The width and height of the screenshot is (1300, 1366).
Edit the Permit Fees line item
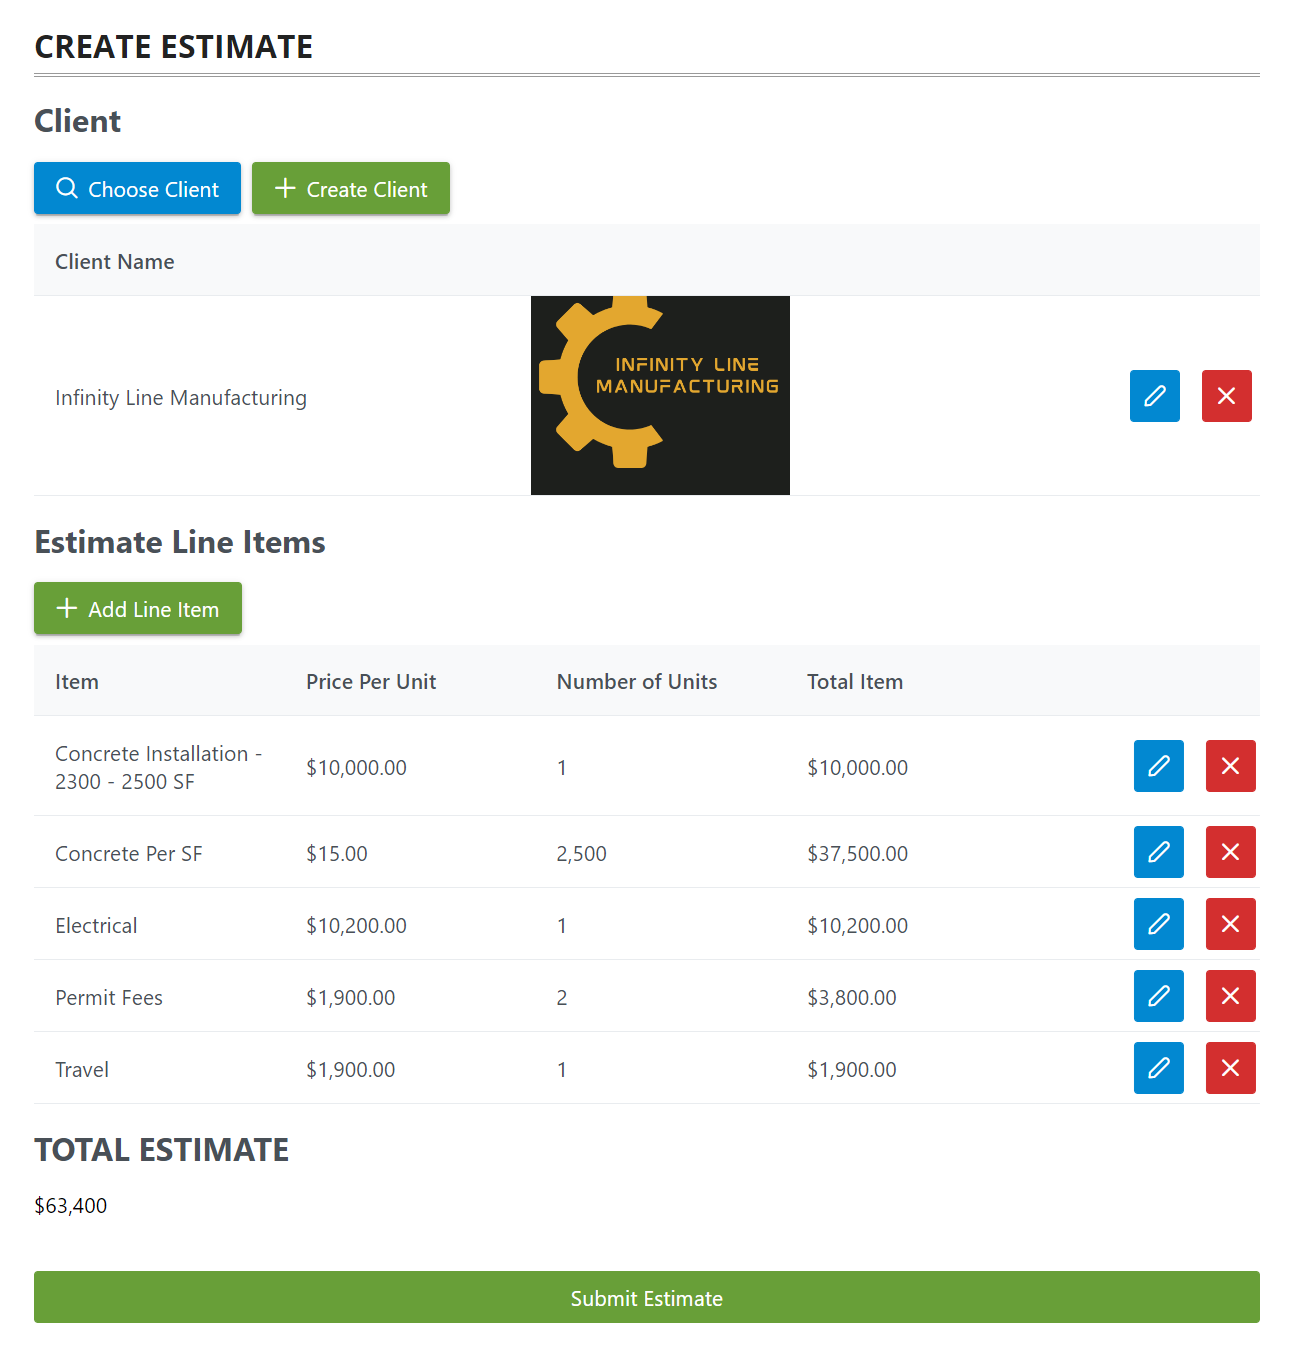pos(1158,996)
